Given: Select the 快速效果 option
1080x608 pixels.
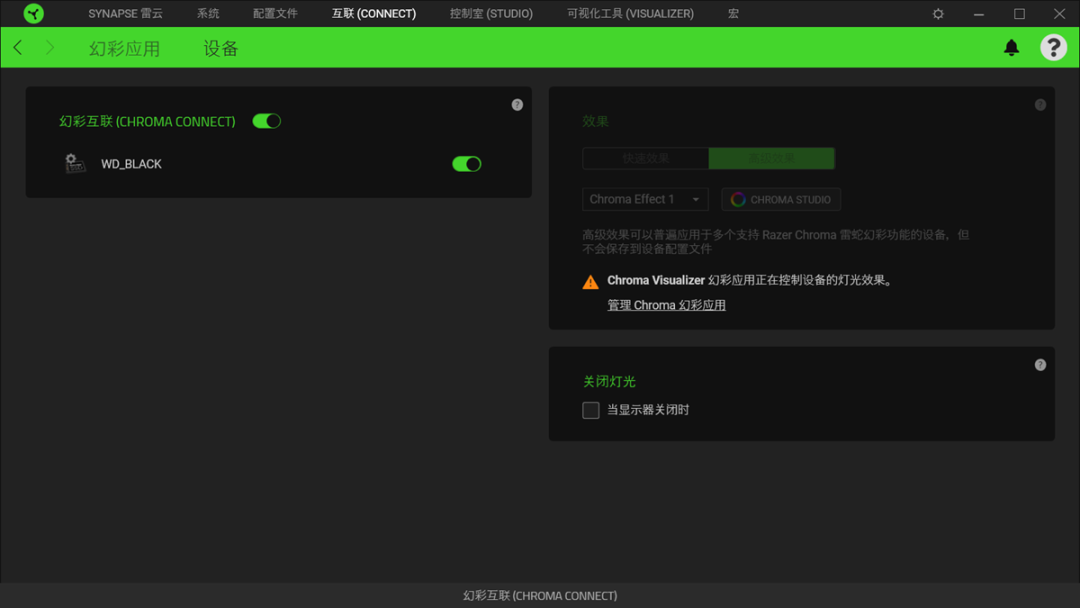Looking at the screenshot, I should [645, 158].
